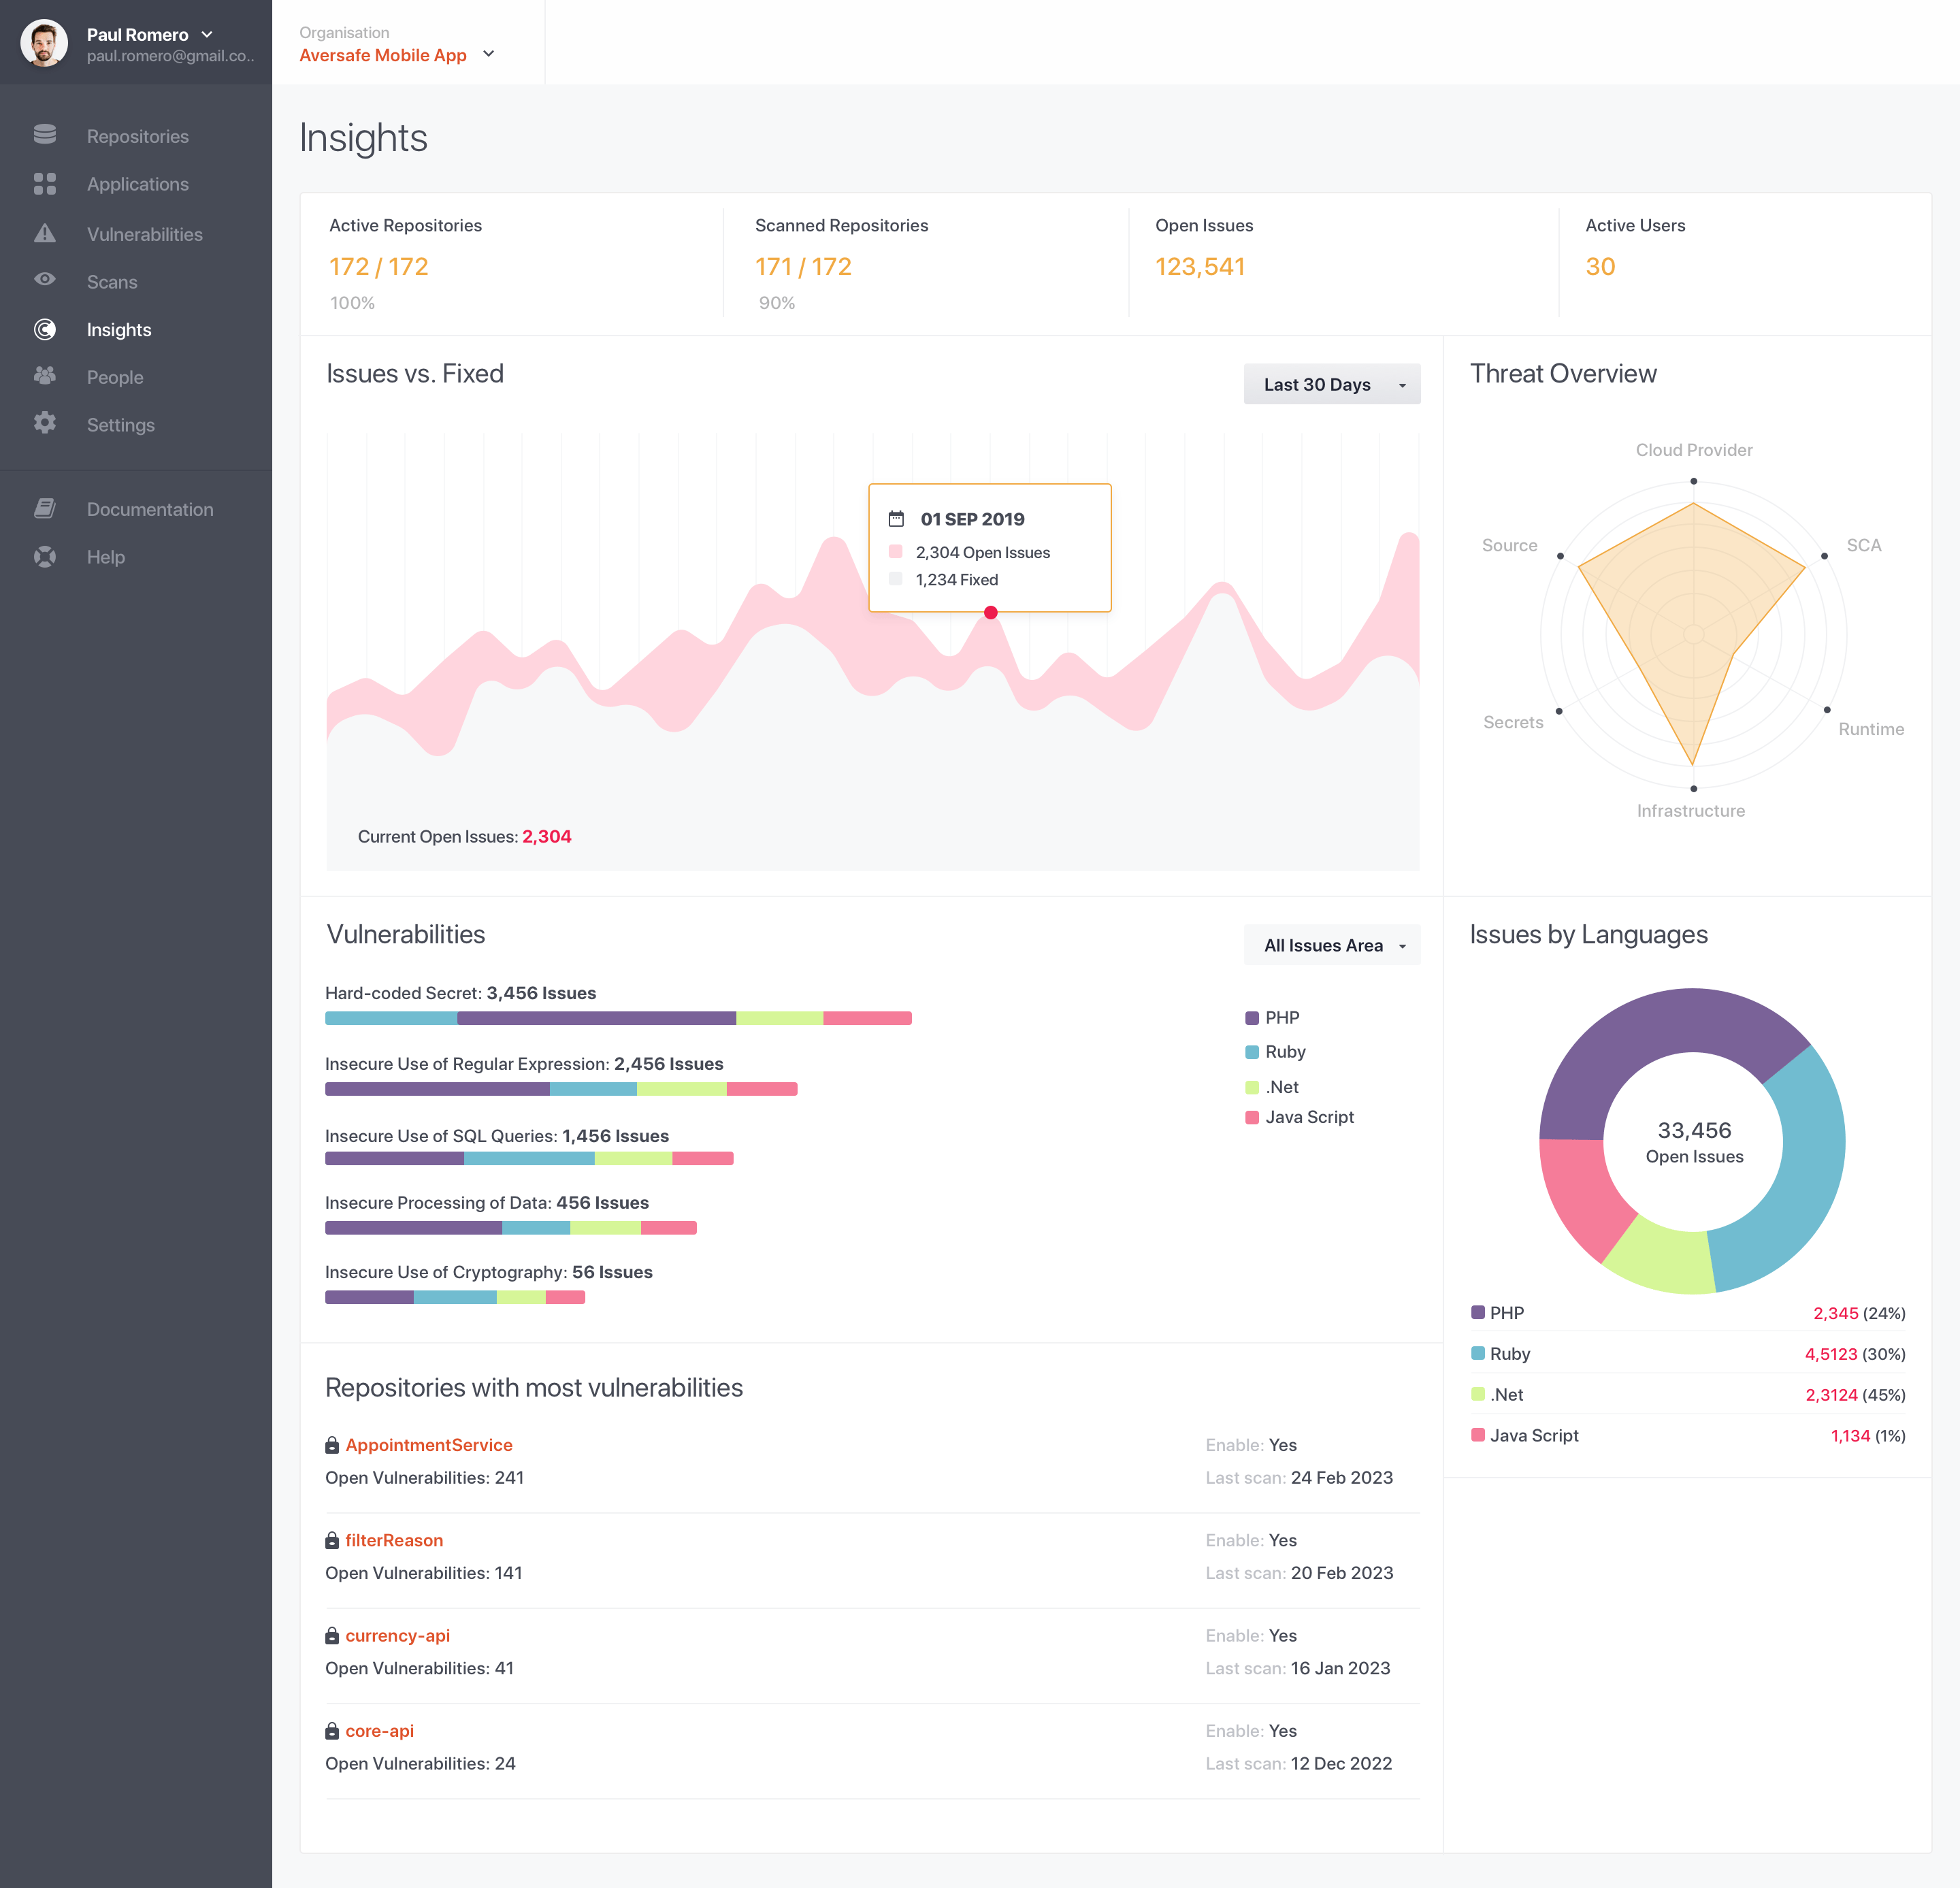This screenshot has height=1888, width=1960.
Task: Click the lock icon beside AppointmentService
Action: click(x=332, y=1445)
